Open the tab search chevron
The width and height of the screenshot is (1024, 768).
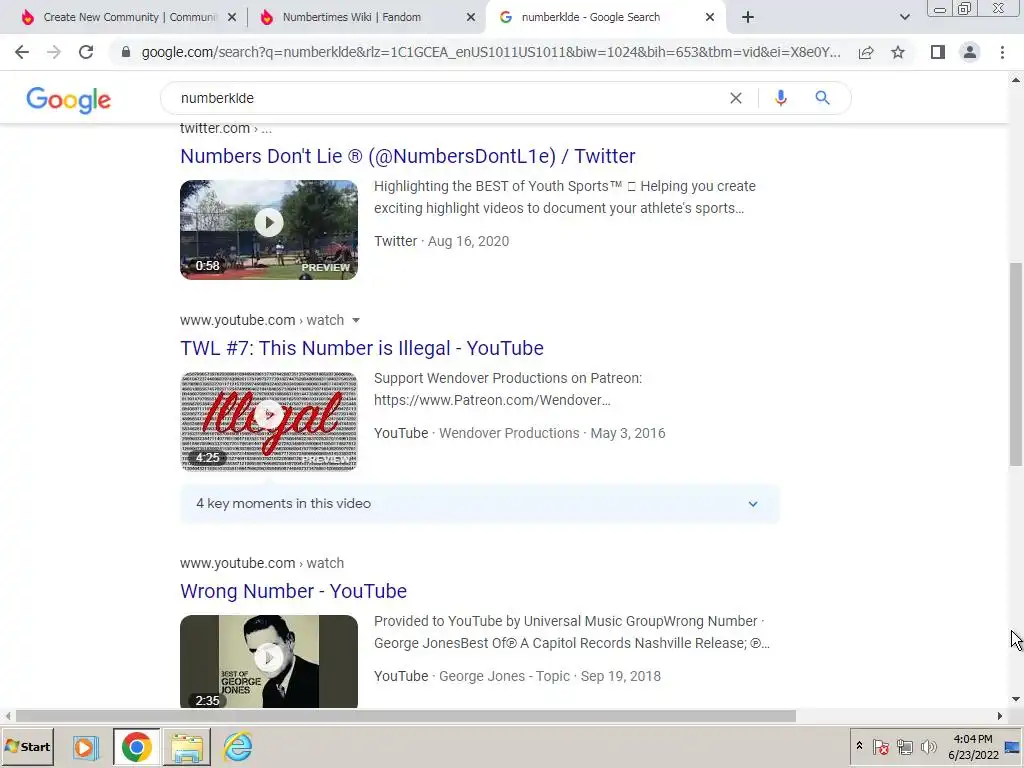(x=904, y=18)
